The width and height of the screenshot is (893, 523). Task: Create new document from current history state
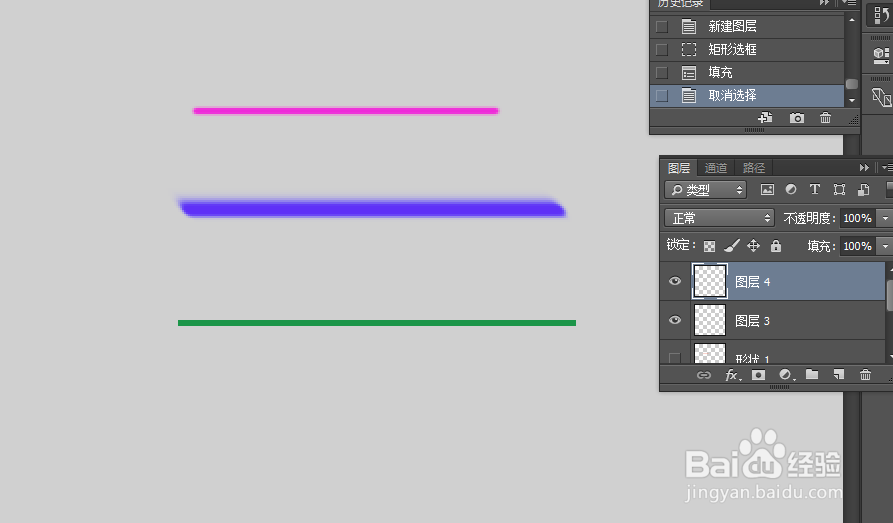[765, 117]
